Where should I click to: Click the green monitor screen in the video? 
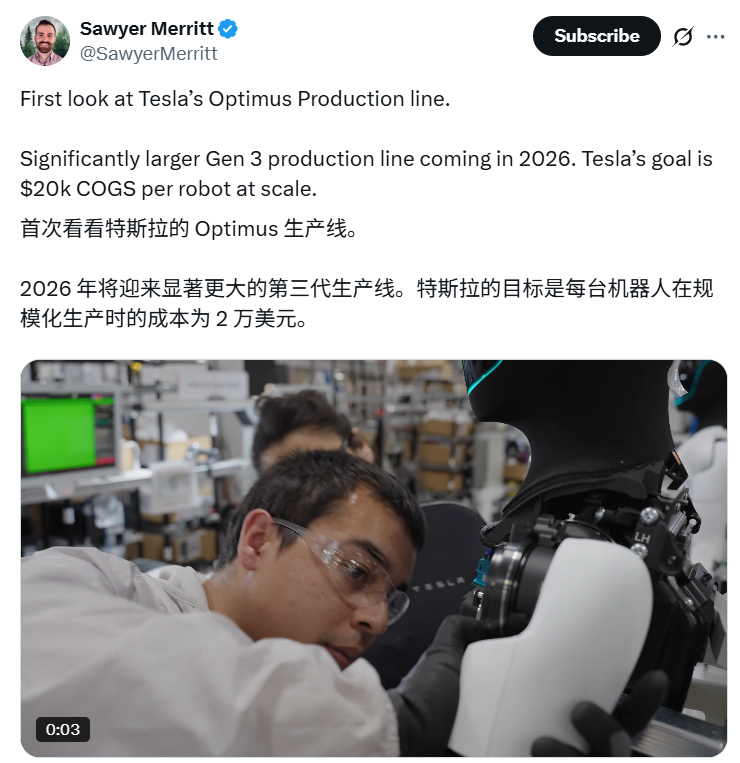coord(59,435)
